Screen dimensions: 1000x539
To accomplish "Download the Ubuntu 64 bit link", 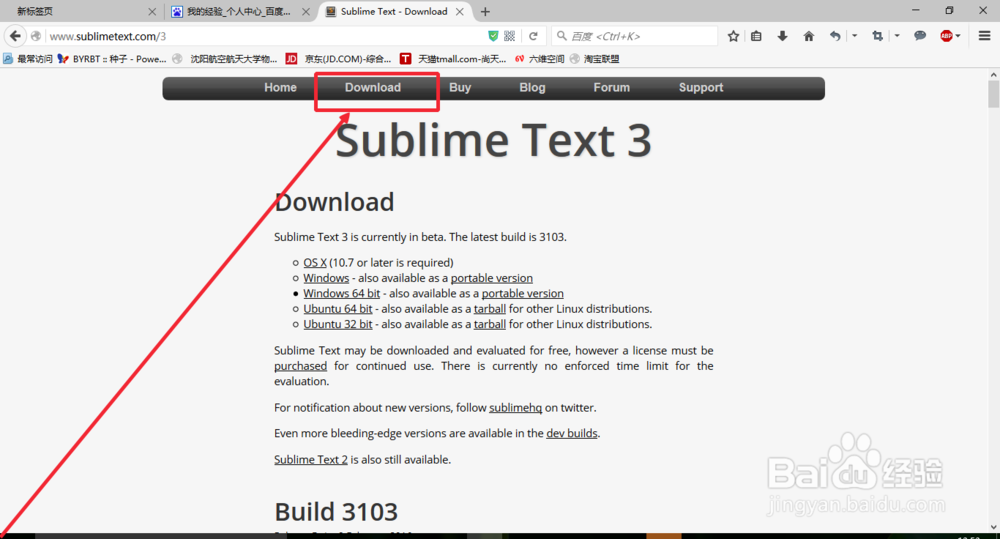I will pyautogui.click(x=338, y=309).
